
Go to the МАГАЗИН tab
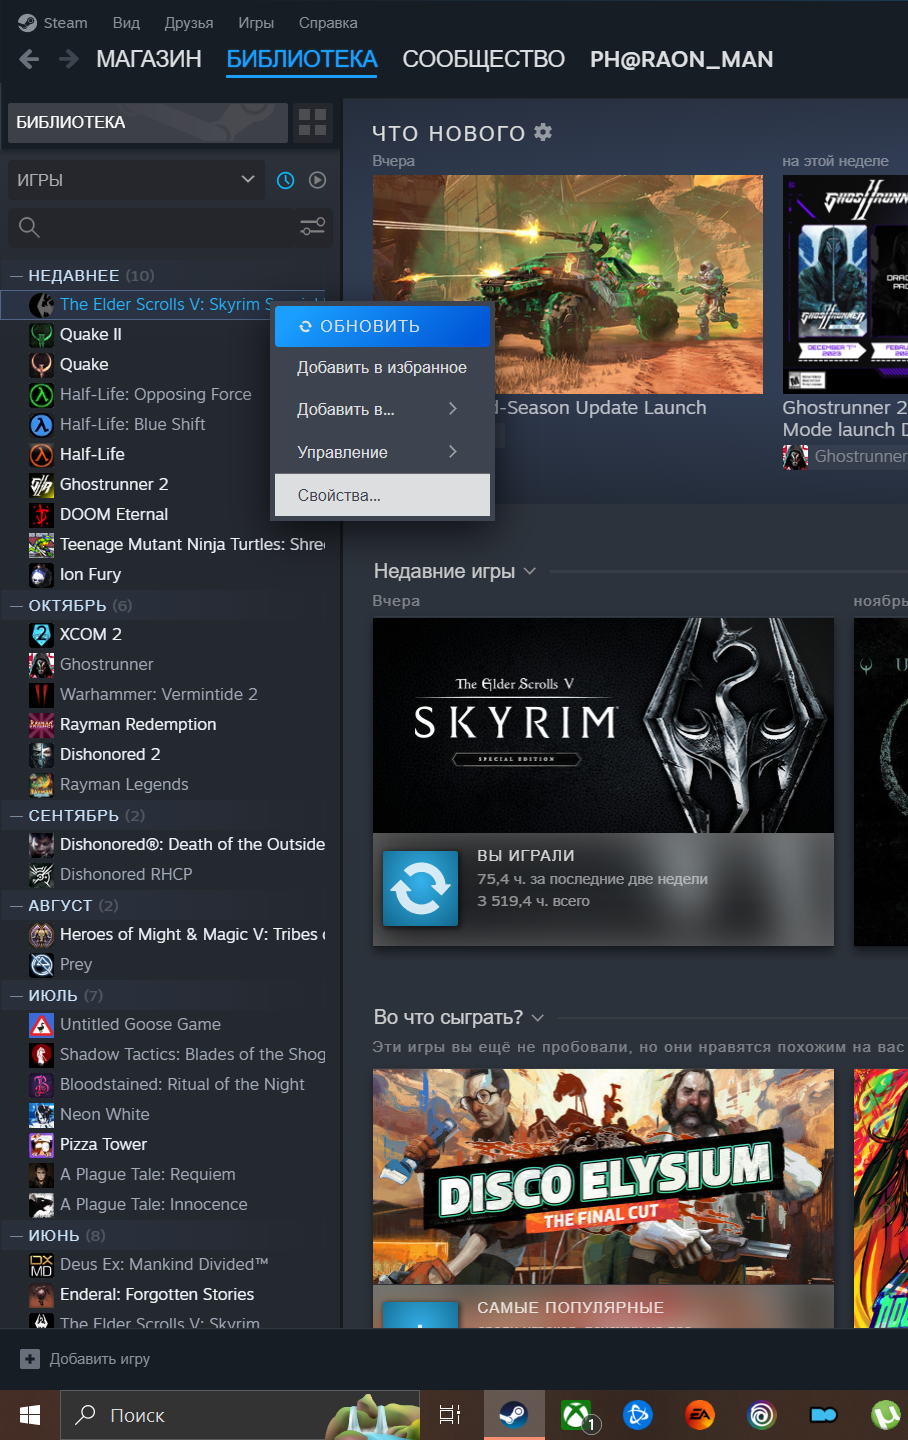coord(149,59)
